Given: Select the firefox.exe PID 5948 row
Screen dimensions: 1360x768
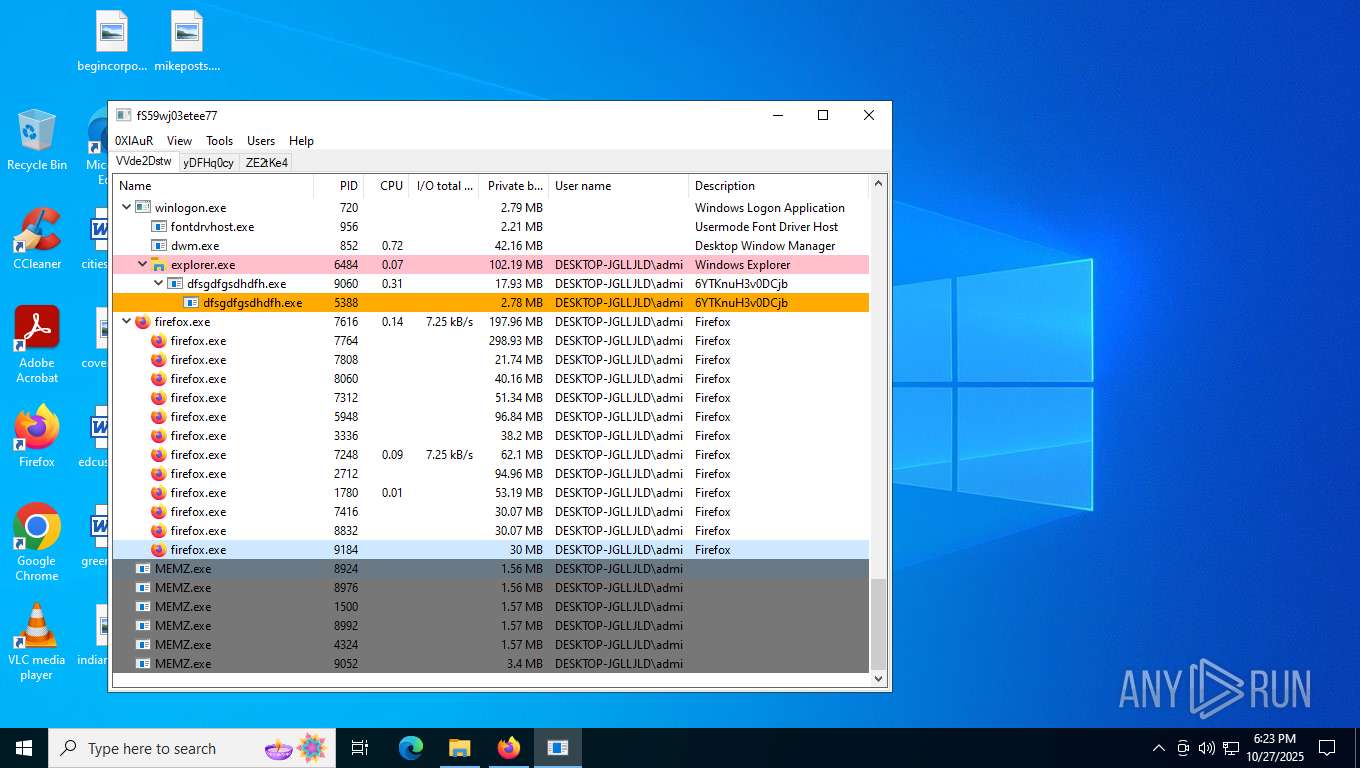Looking at the screenshot, I should point(491,417).
